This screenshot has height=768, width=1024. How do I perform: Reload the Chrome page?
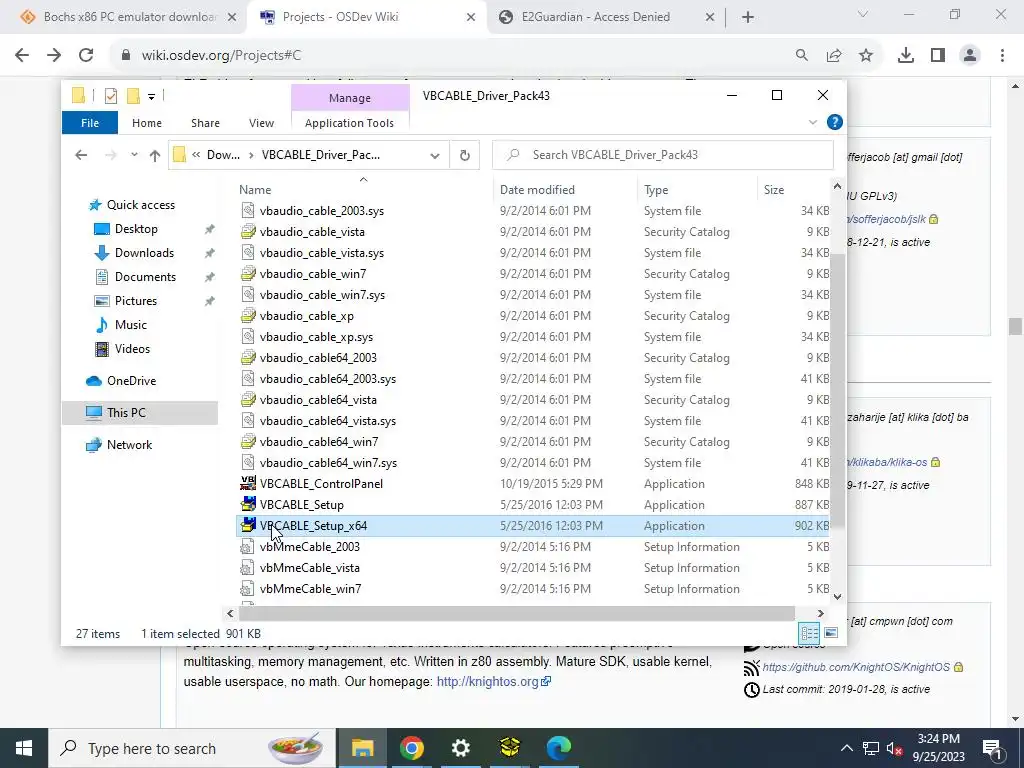(86, 56)
